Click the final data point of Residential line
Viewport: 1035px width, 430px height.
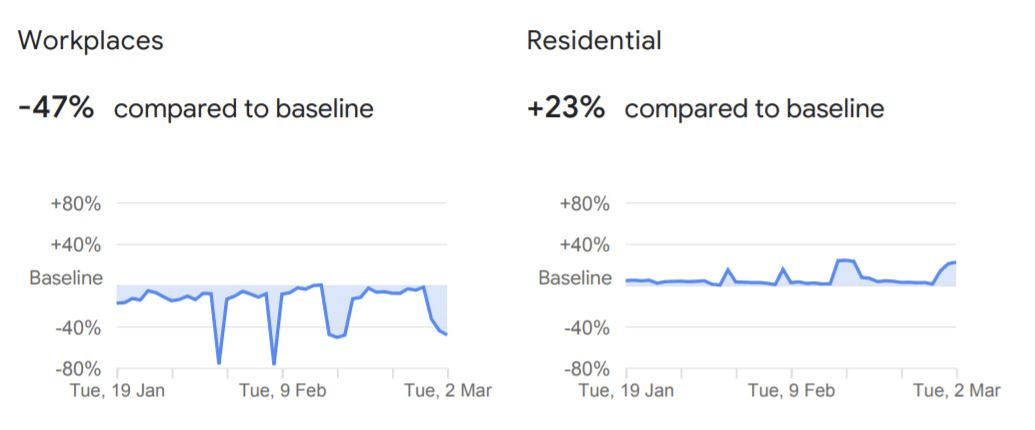(x=956, y=262)
